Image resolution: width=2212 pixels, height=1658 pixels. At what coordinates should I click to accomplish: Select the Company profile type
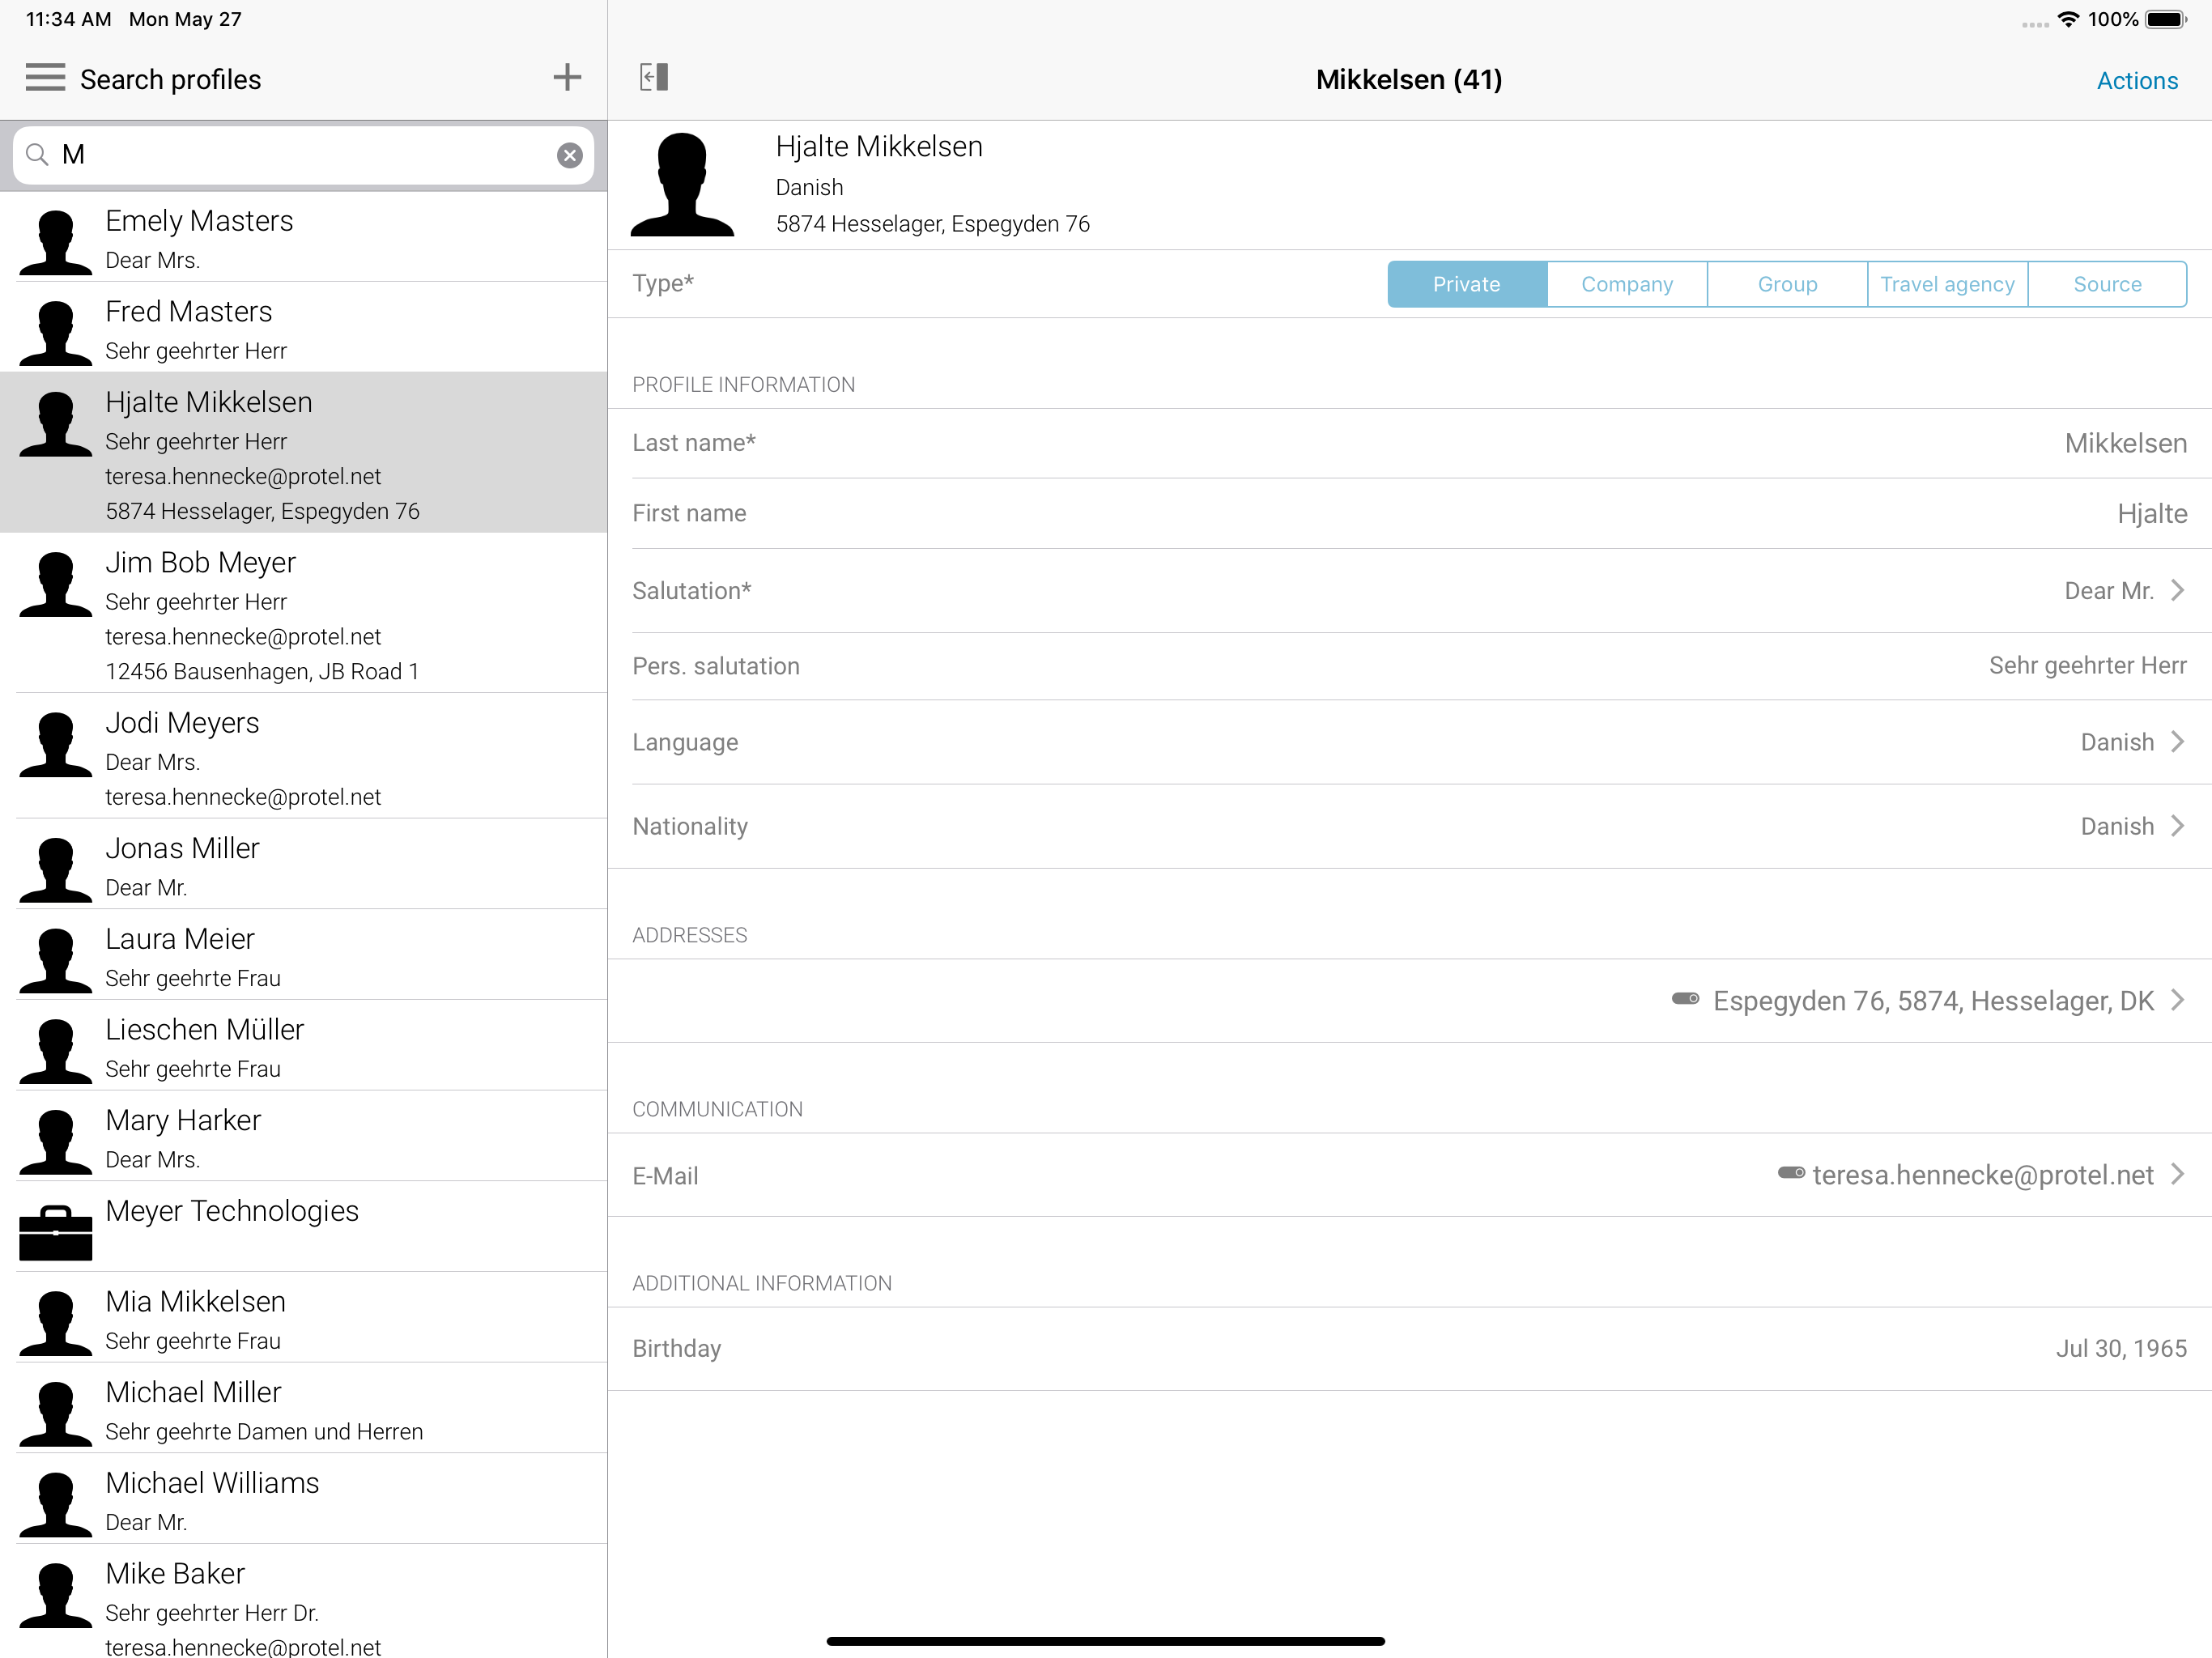point(1627,285)
